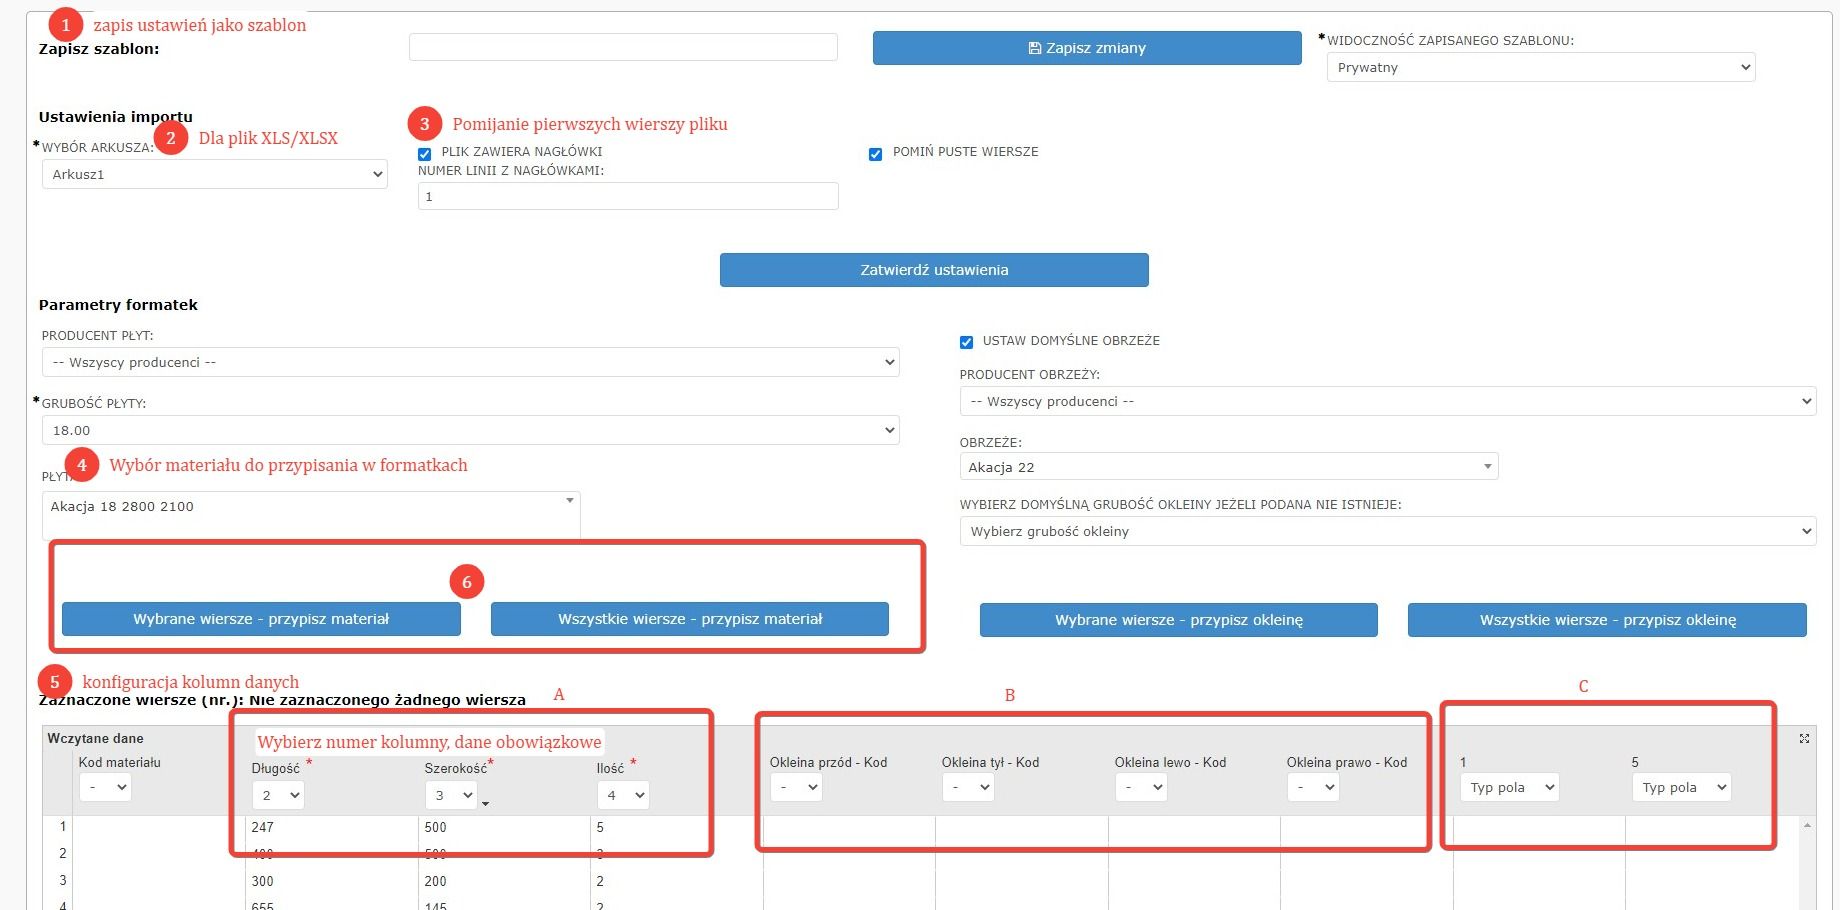Click 'Wszystkie wiersze - przypisz okleinę'
Screen dimensions: 1840x910
click(1607, 620)
